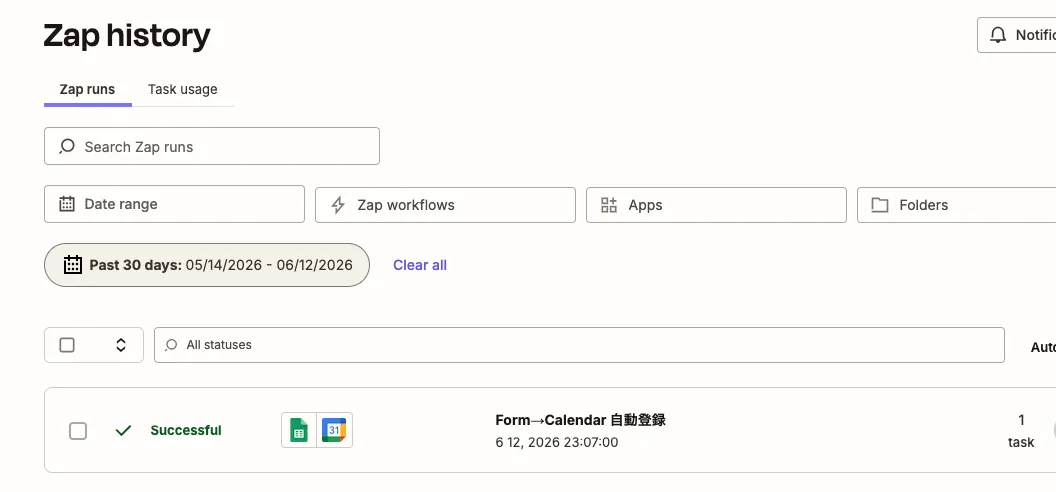Click the calendar icon in Date range filter
Viewport: 1056px width, 492px height.
point(67,204)
